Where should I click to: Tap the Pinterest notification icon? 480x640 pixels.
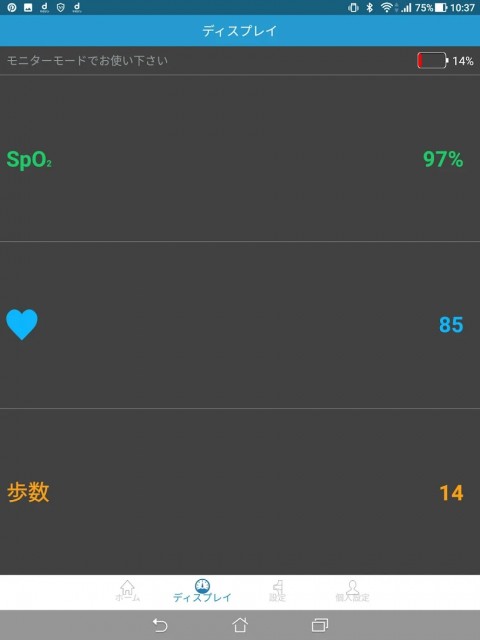click(12, 7)
